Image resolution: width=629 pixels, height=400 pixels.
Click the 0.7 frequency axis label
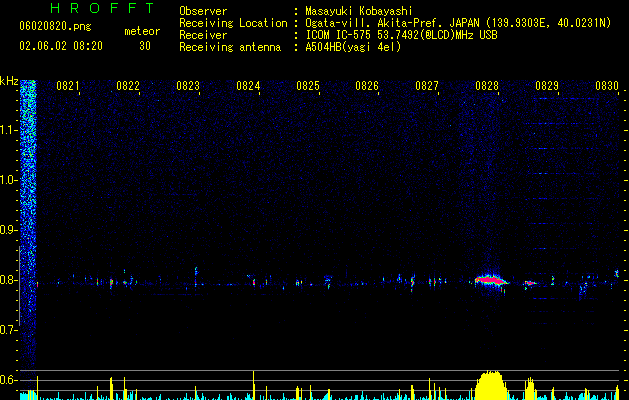coord(9,330)
